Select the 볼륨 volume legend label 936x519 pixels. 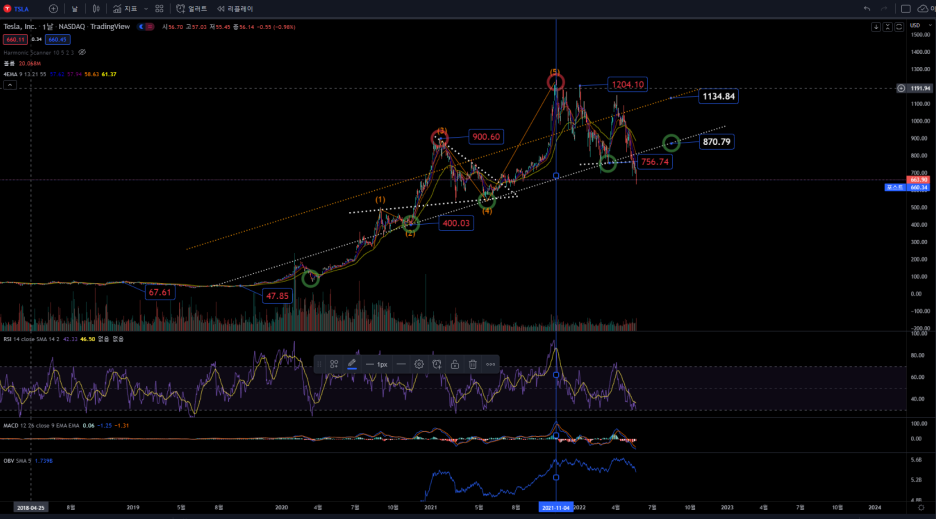pos(9,63)
